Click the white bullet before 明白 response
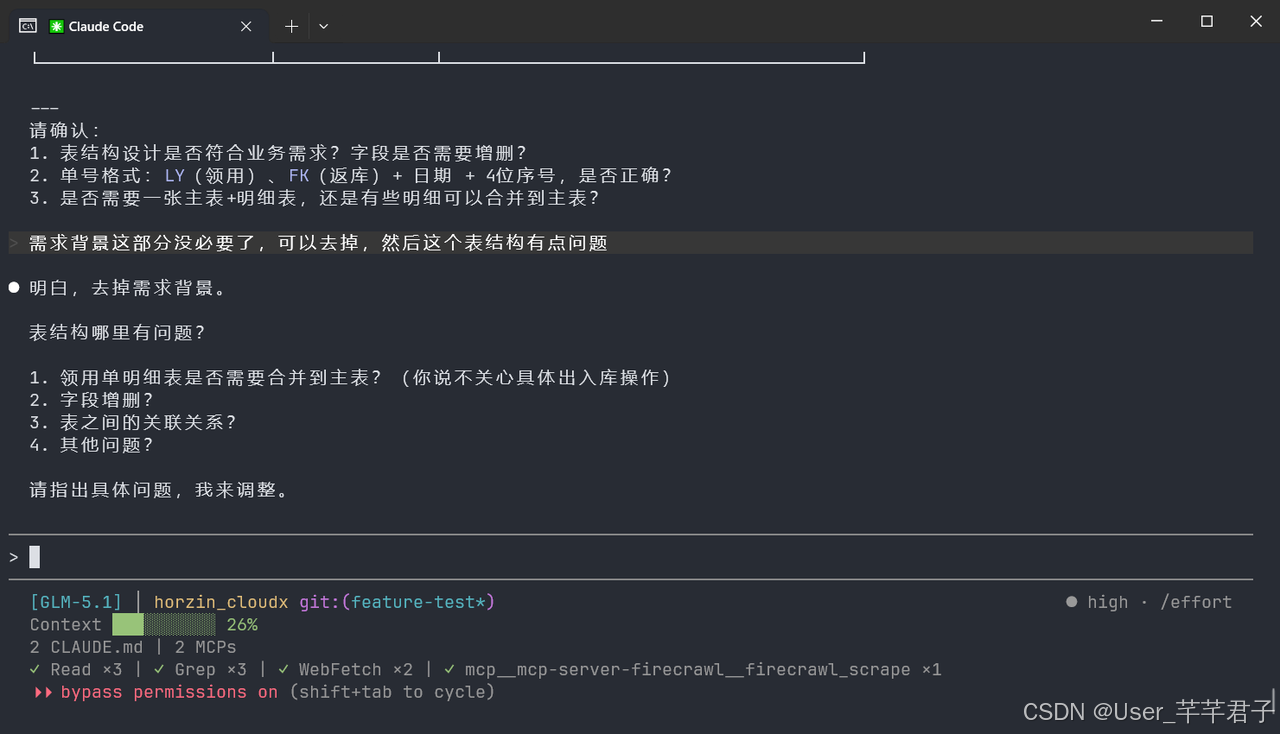 tap(14, 288)
